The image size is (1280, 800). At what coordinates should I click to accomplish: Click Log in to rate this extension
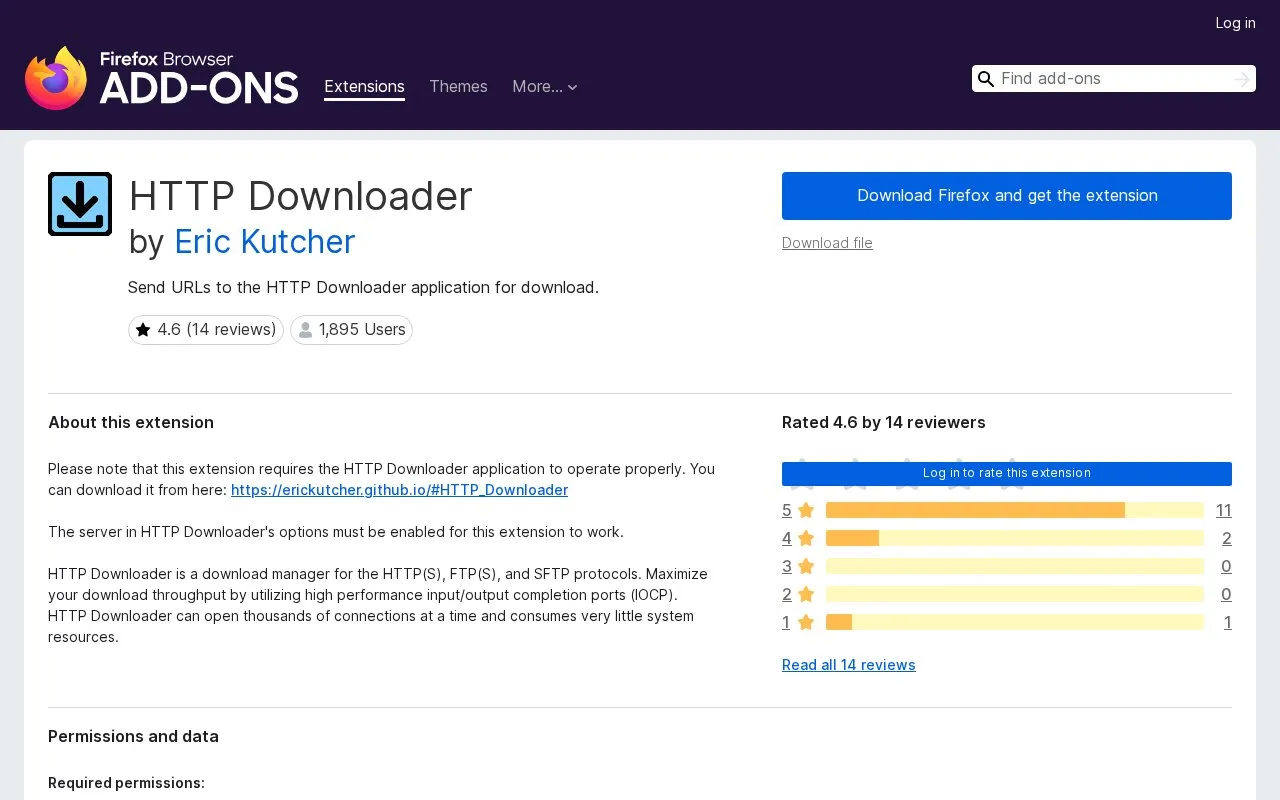(x=1007, y=473)
